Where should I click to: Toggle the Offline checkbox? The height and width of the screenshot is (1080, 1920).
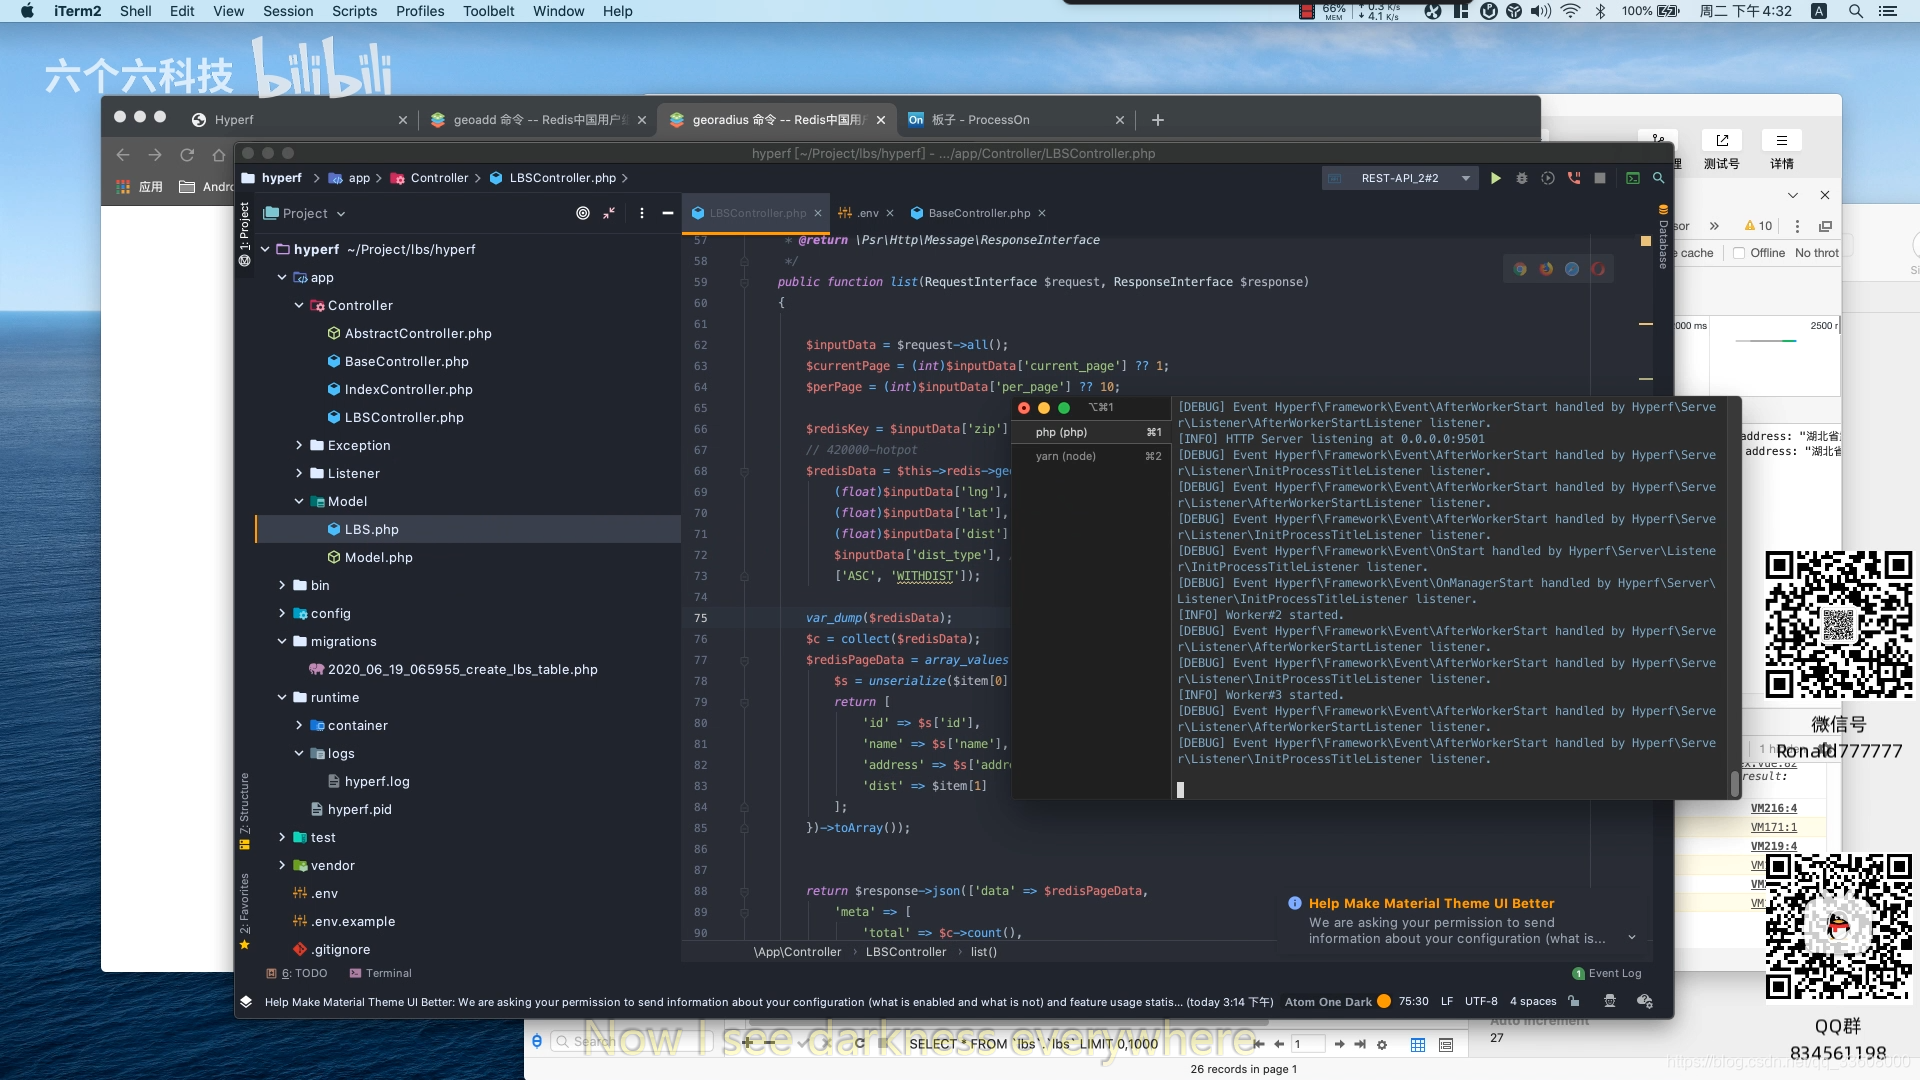1739,253
